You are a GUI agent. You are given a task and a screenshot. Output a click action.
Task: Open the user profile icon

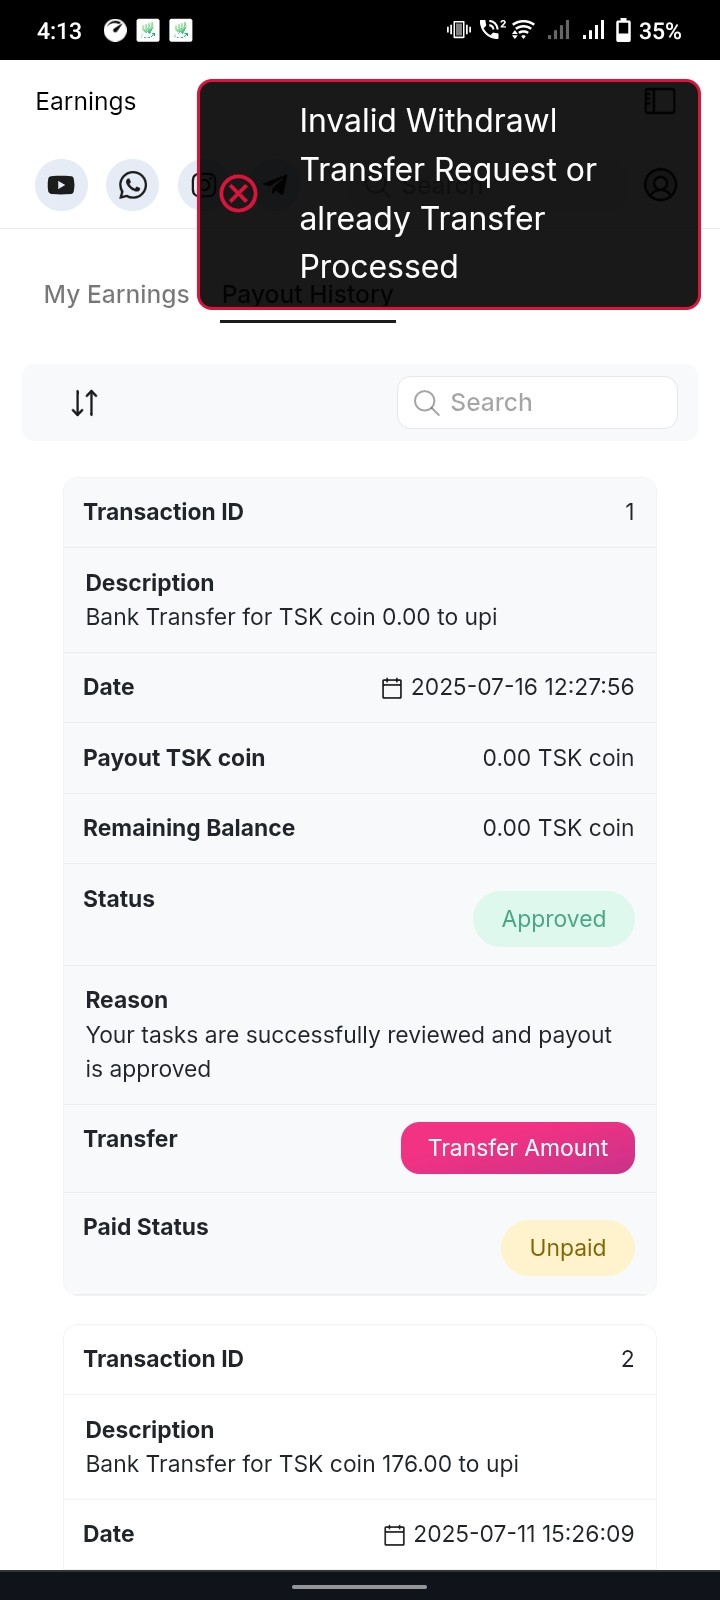coord(660,185)
